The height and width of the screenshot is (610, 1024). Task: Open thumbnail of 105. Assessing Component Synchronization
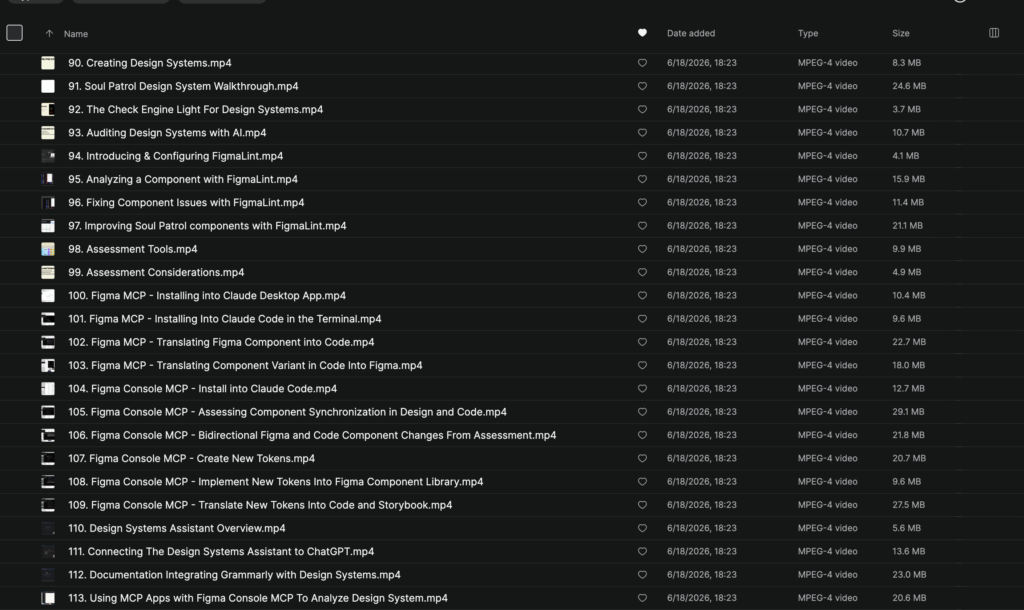48,412
